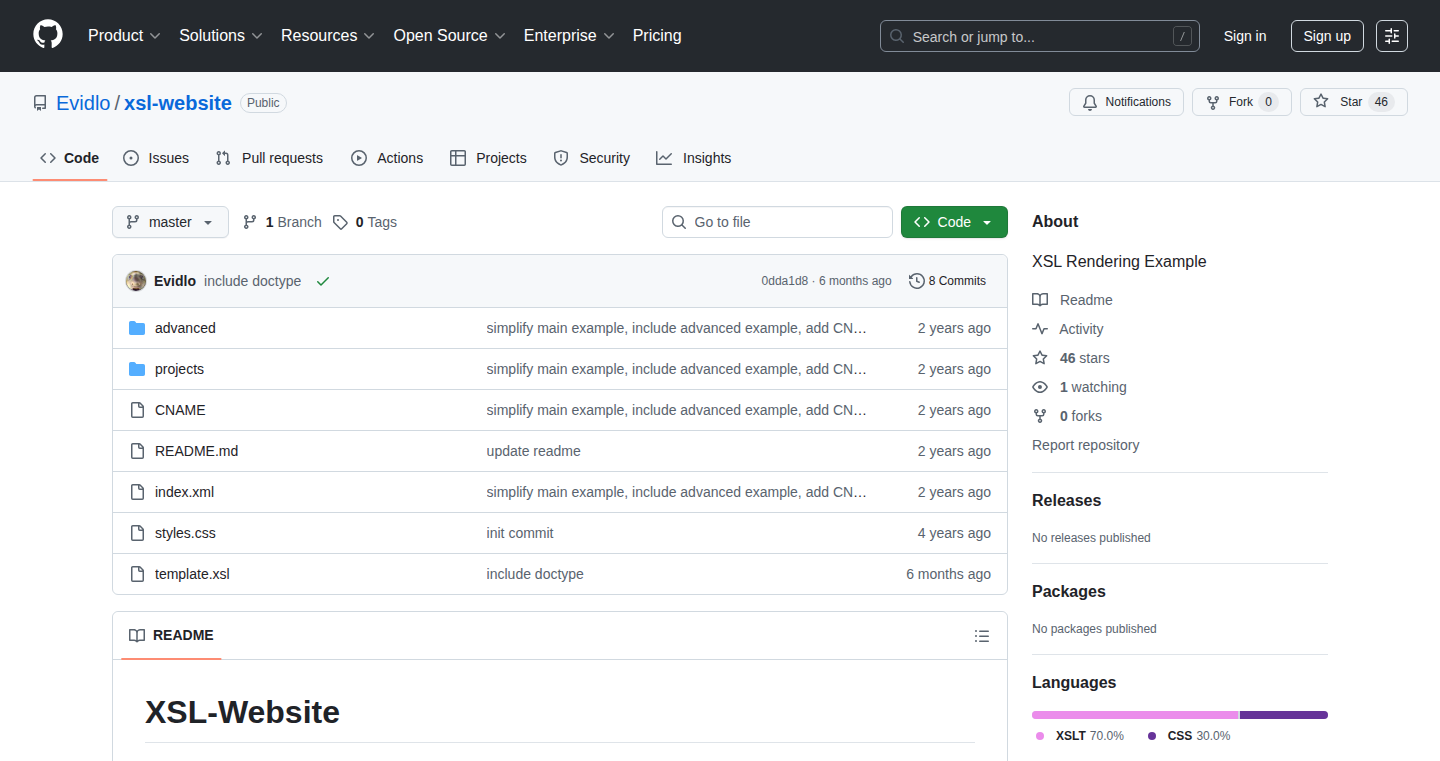Open the 'update readme' commit message

(x=533, y=451)
